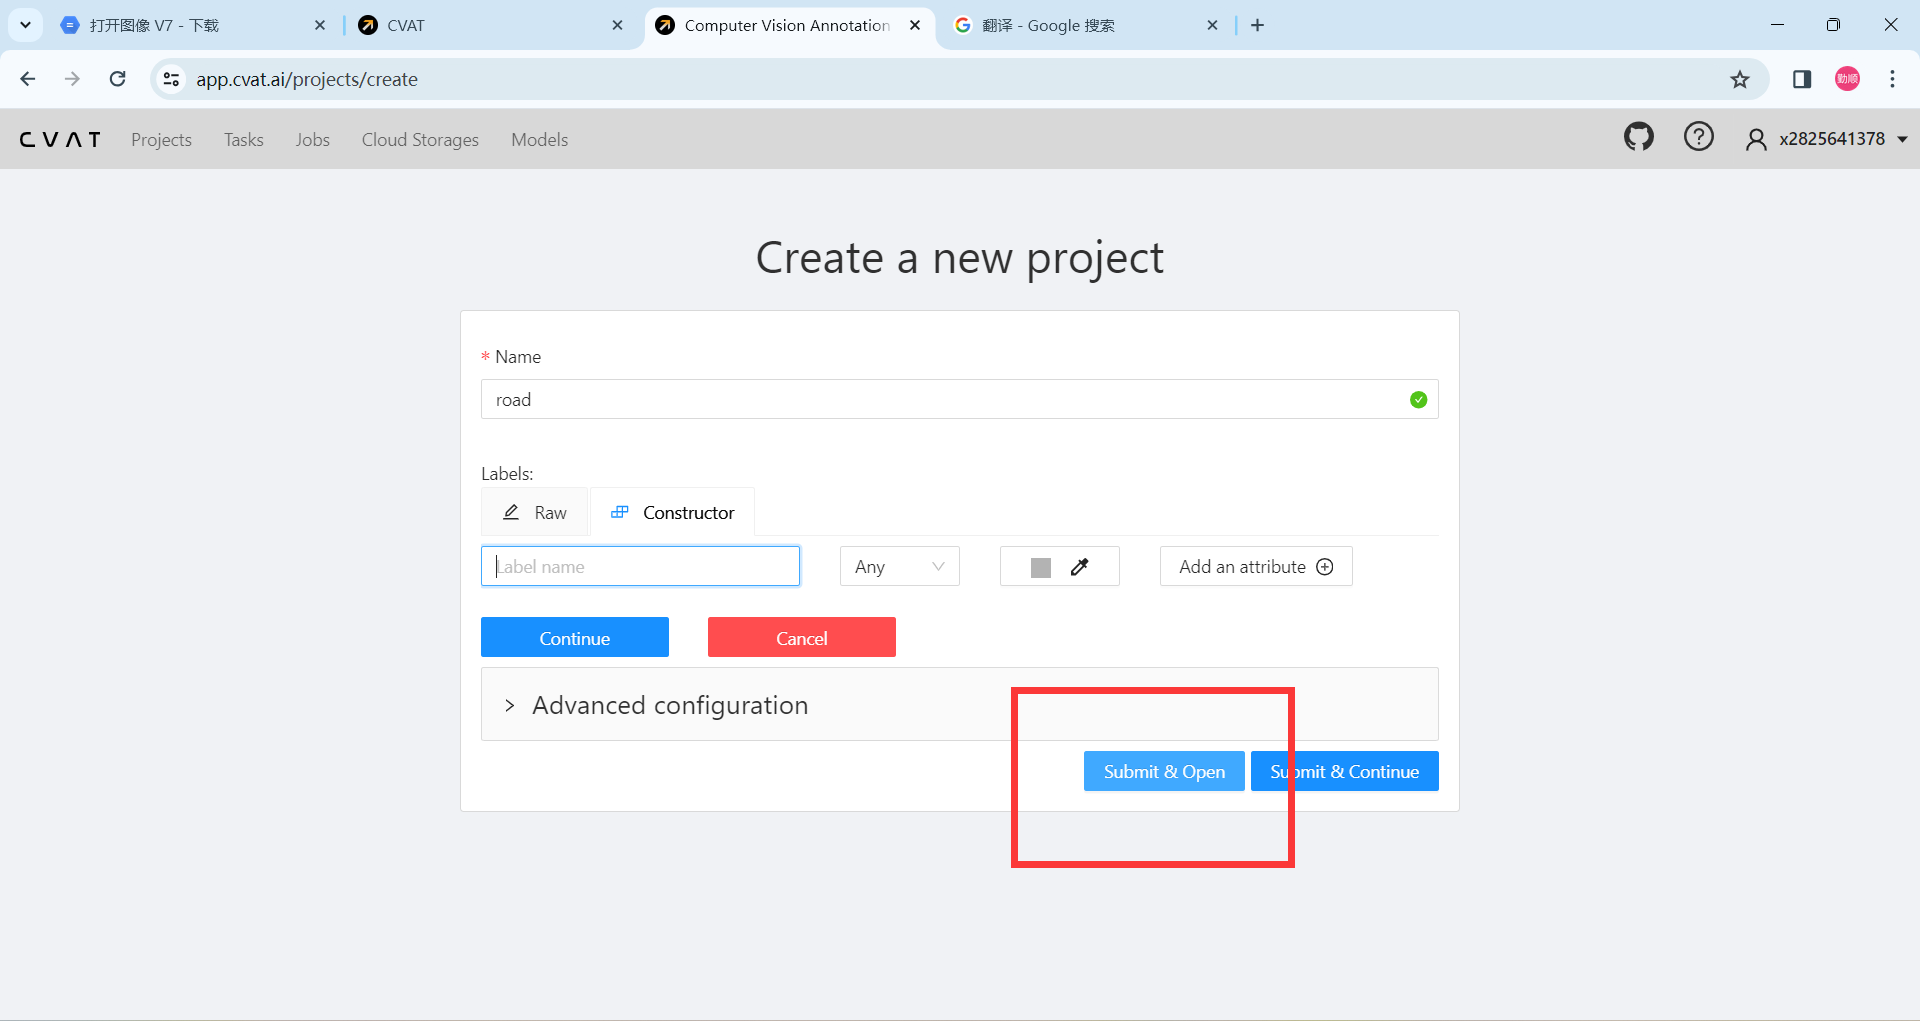Open the tab search dropdown arrow
This screenshot has width=1920, height=1021.
pos(25,25)
